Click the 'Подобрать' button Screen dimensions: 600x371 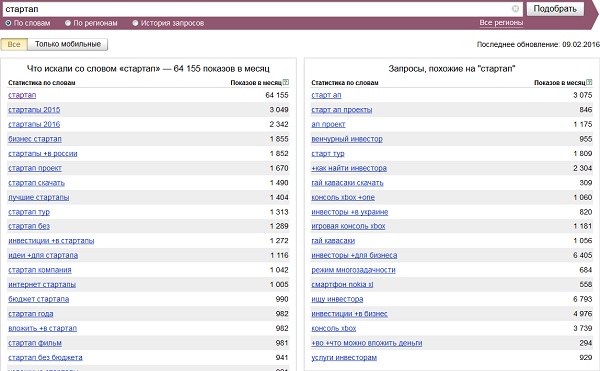tap(555, 9)
